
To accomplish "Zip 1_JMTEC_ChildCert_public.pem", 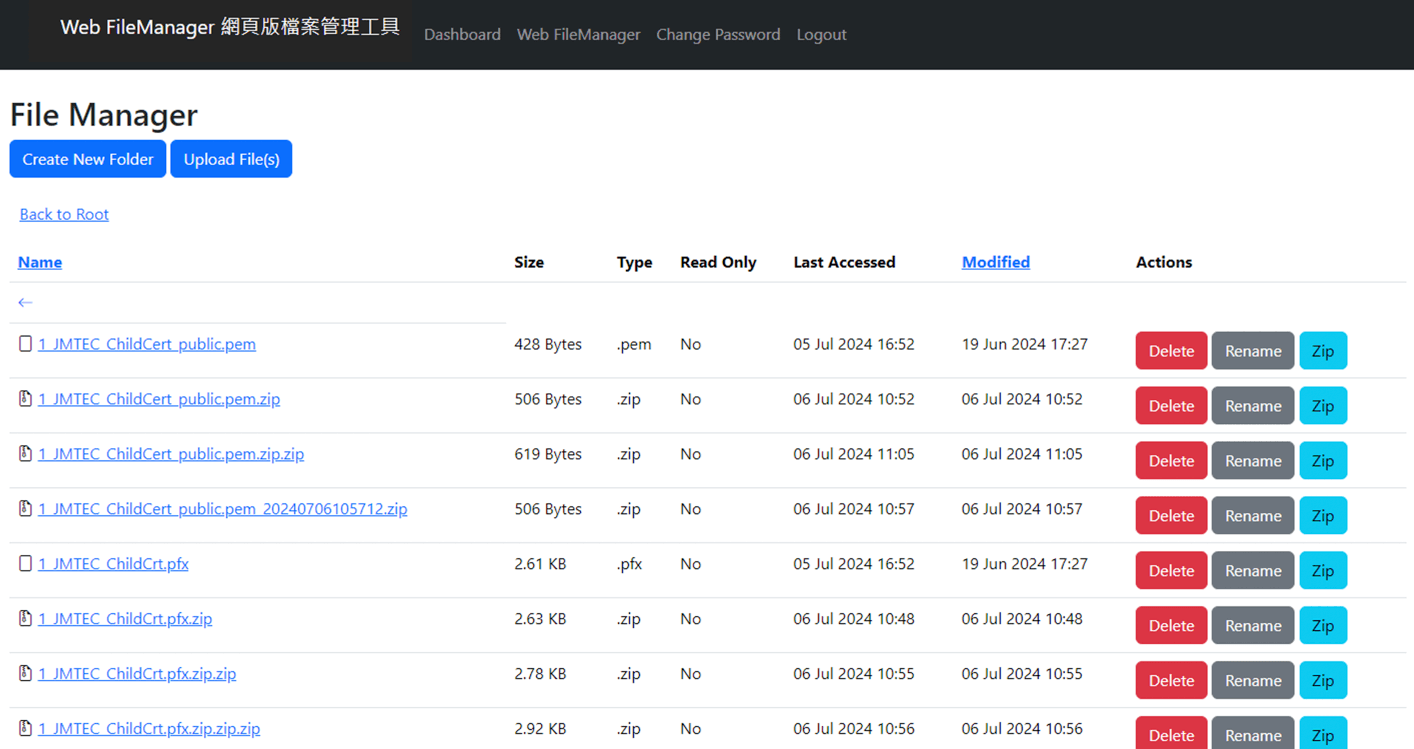I will [x=1323, y=351].
